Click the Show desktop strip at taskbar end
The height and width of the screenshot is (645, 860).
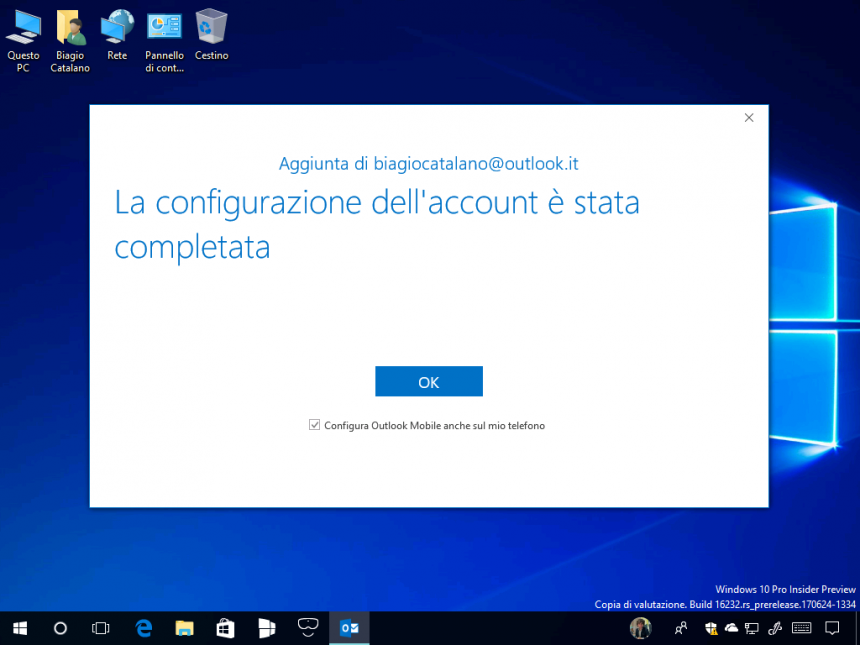tap(857, 628)
